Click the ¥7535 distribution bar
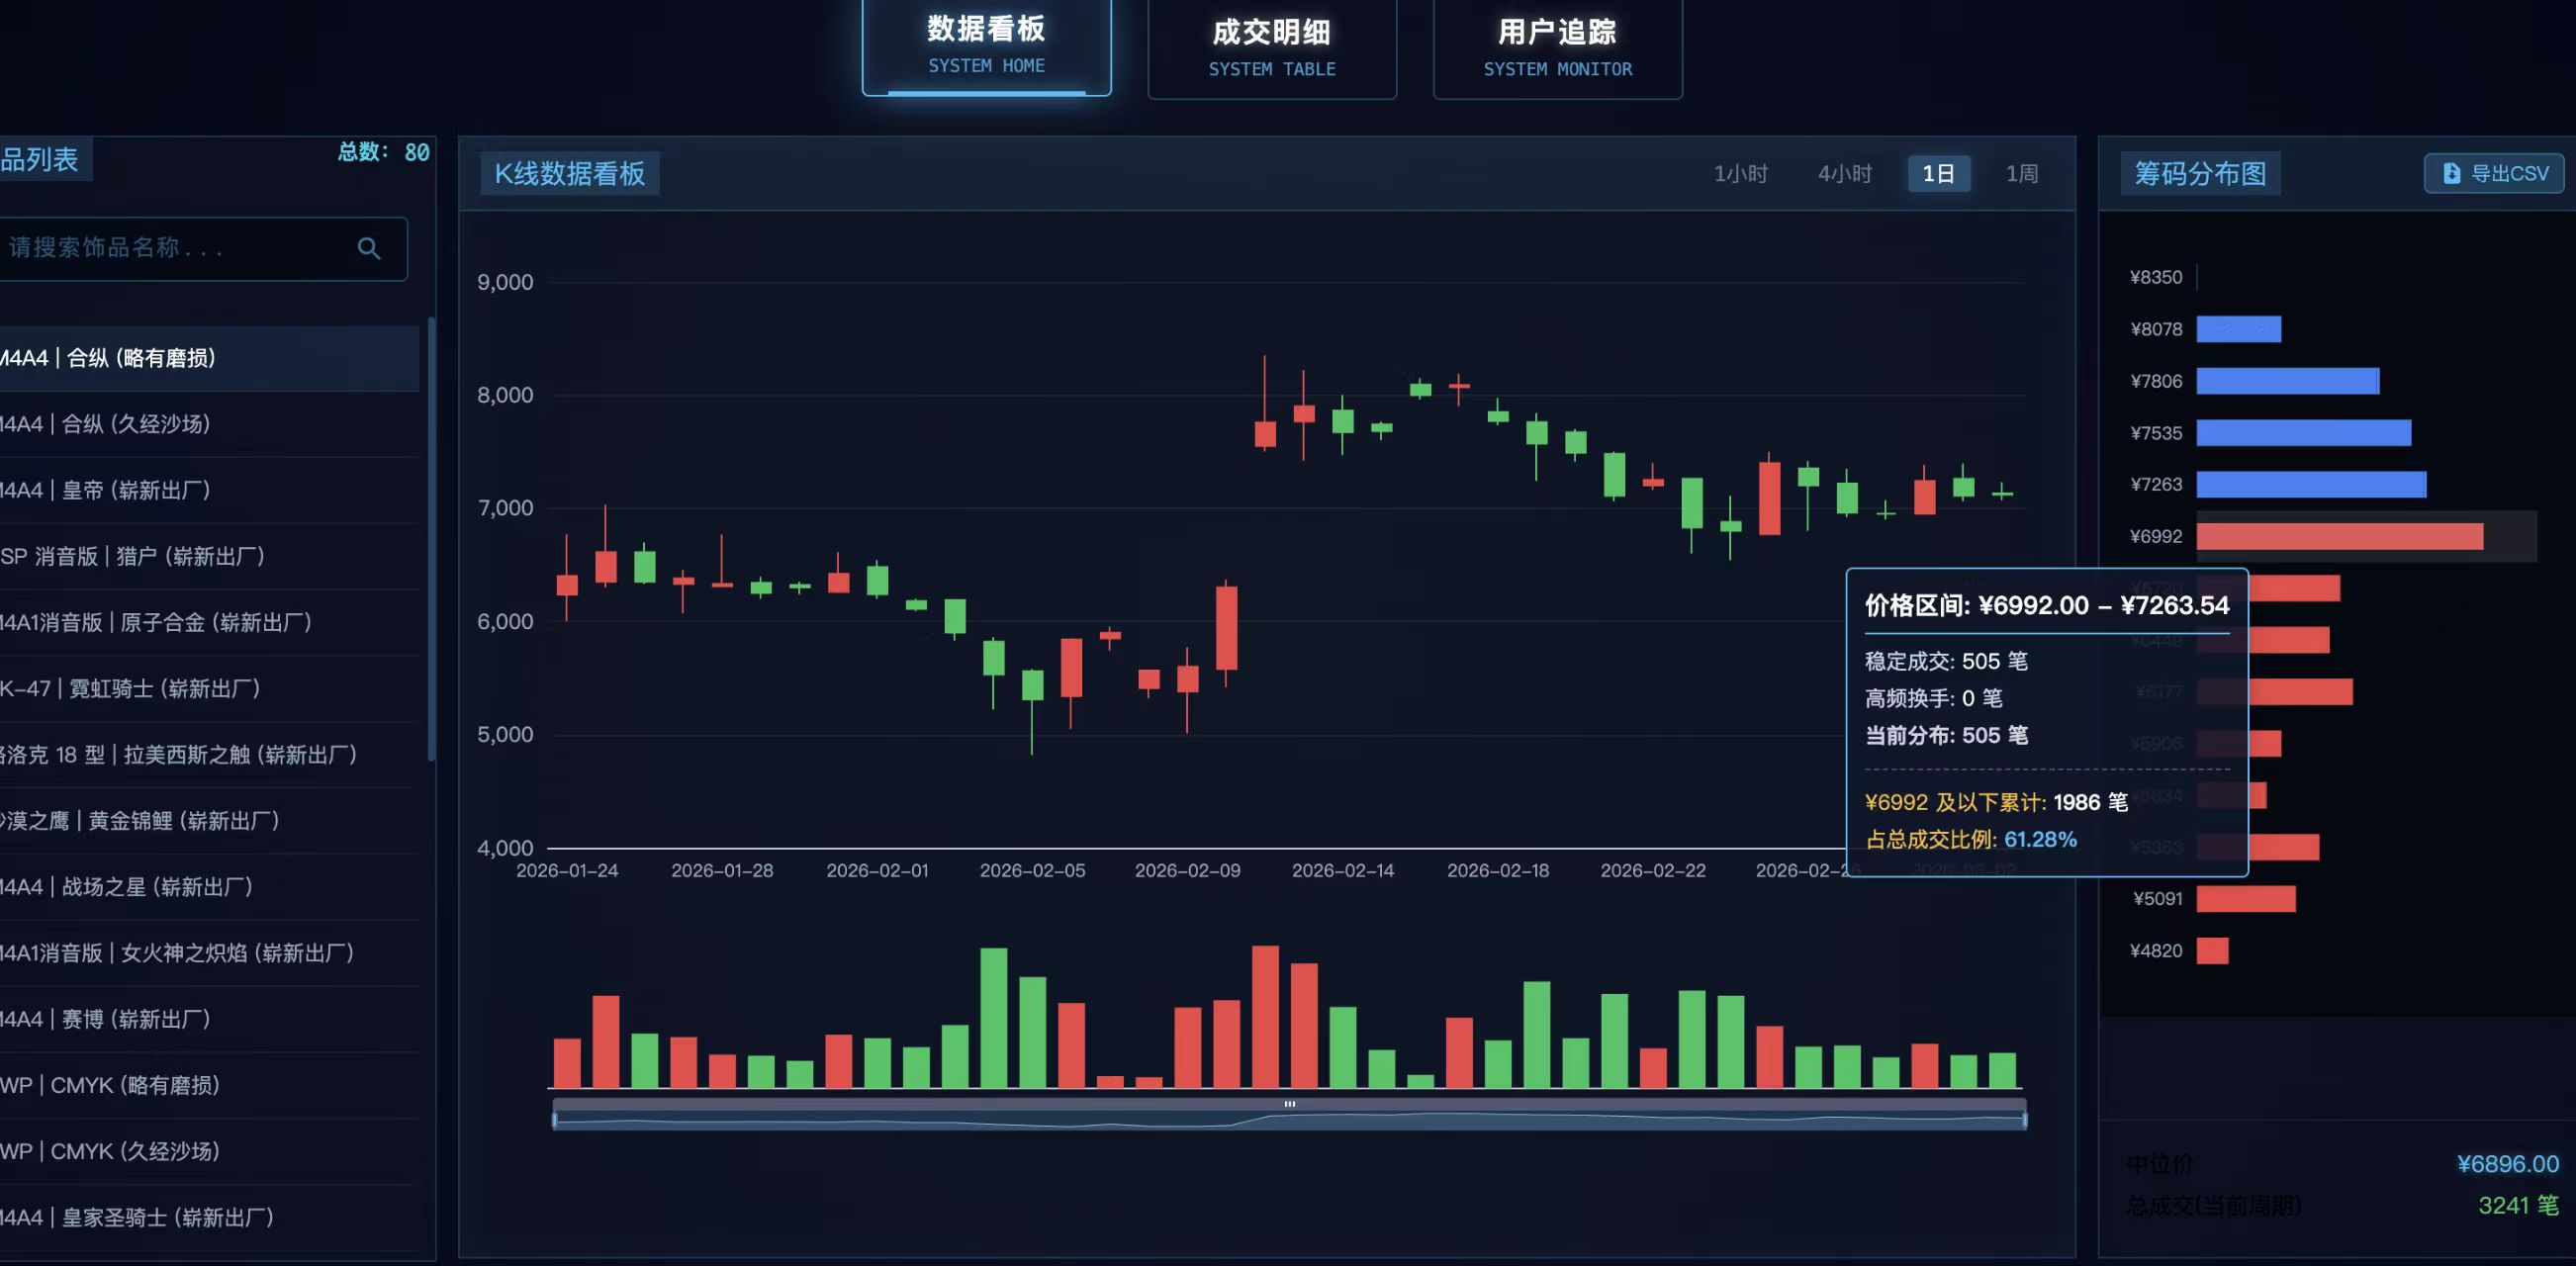Screen dimensions: 2576x1266 pos(2303,433)
